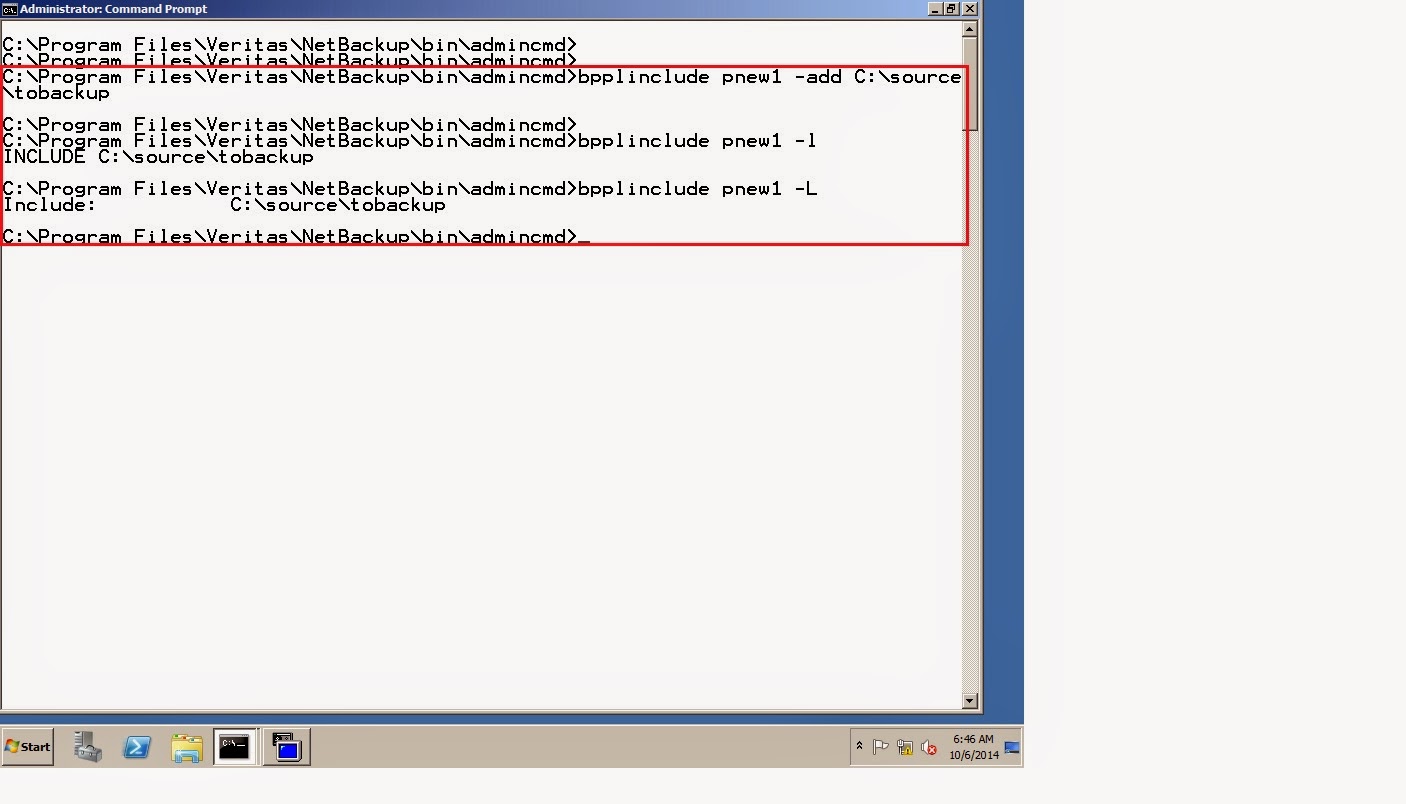Launch Windows PowerShell from the taskbar
Image resolution: width=1406 pixels, height=804 pixels.
click(x=137, y=746)
